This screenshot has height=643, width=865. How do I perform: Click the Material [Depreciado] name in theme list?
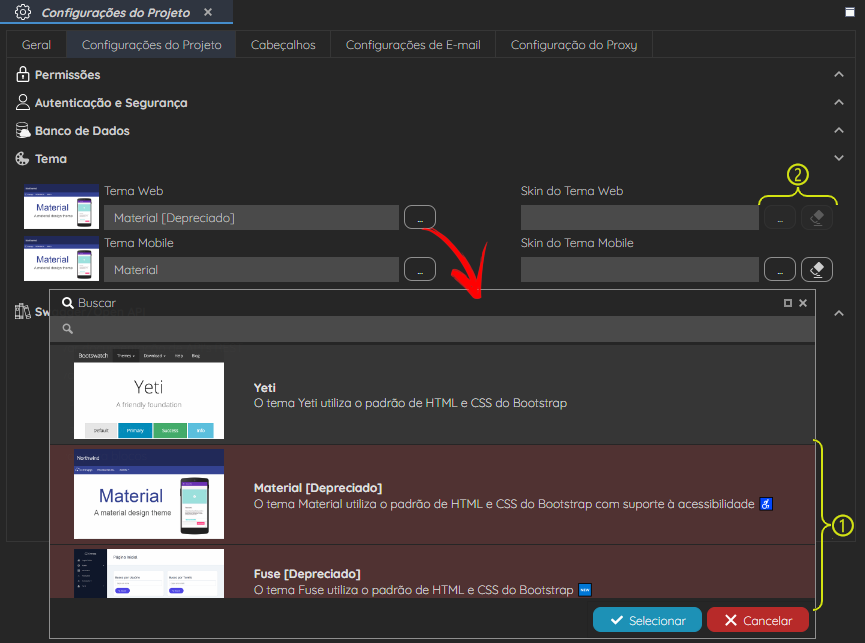click(318, 488)
